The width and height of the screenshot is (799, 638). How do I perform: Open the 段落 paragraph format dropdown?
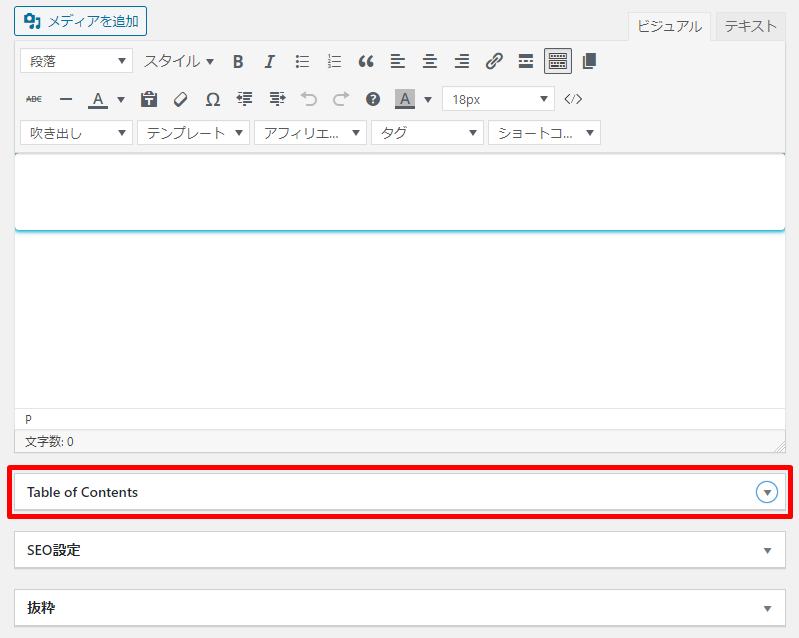76,62
